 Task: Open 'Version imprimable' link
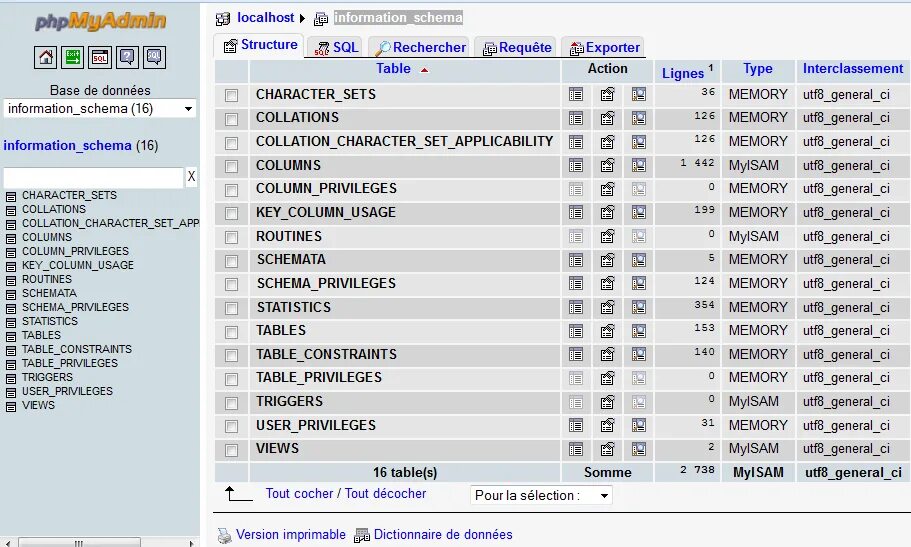tap(290, 534)
